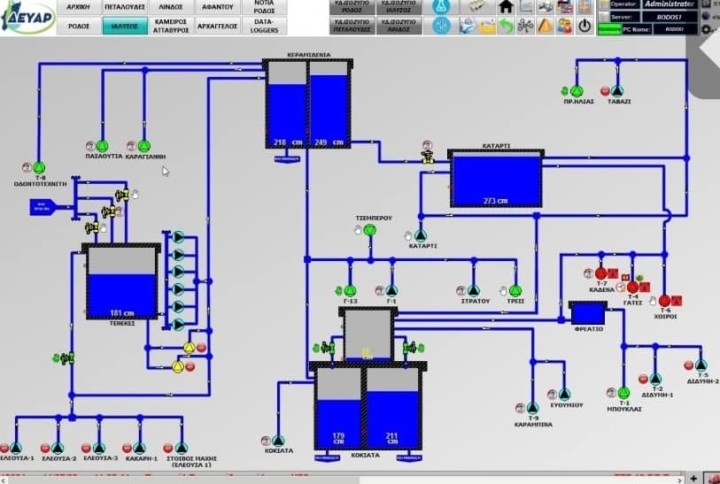
Task: Click the green undo arrow toolbar icon
Action: click(x=507, y=26)
